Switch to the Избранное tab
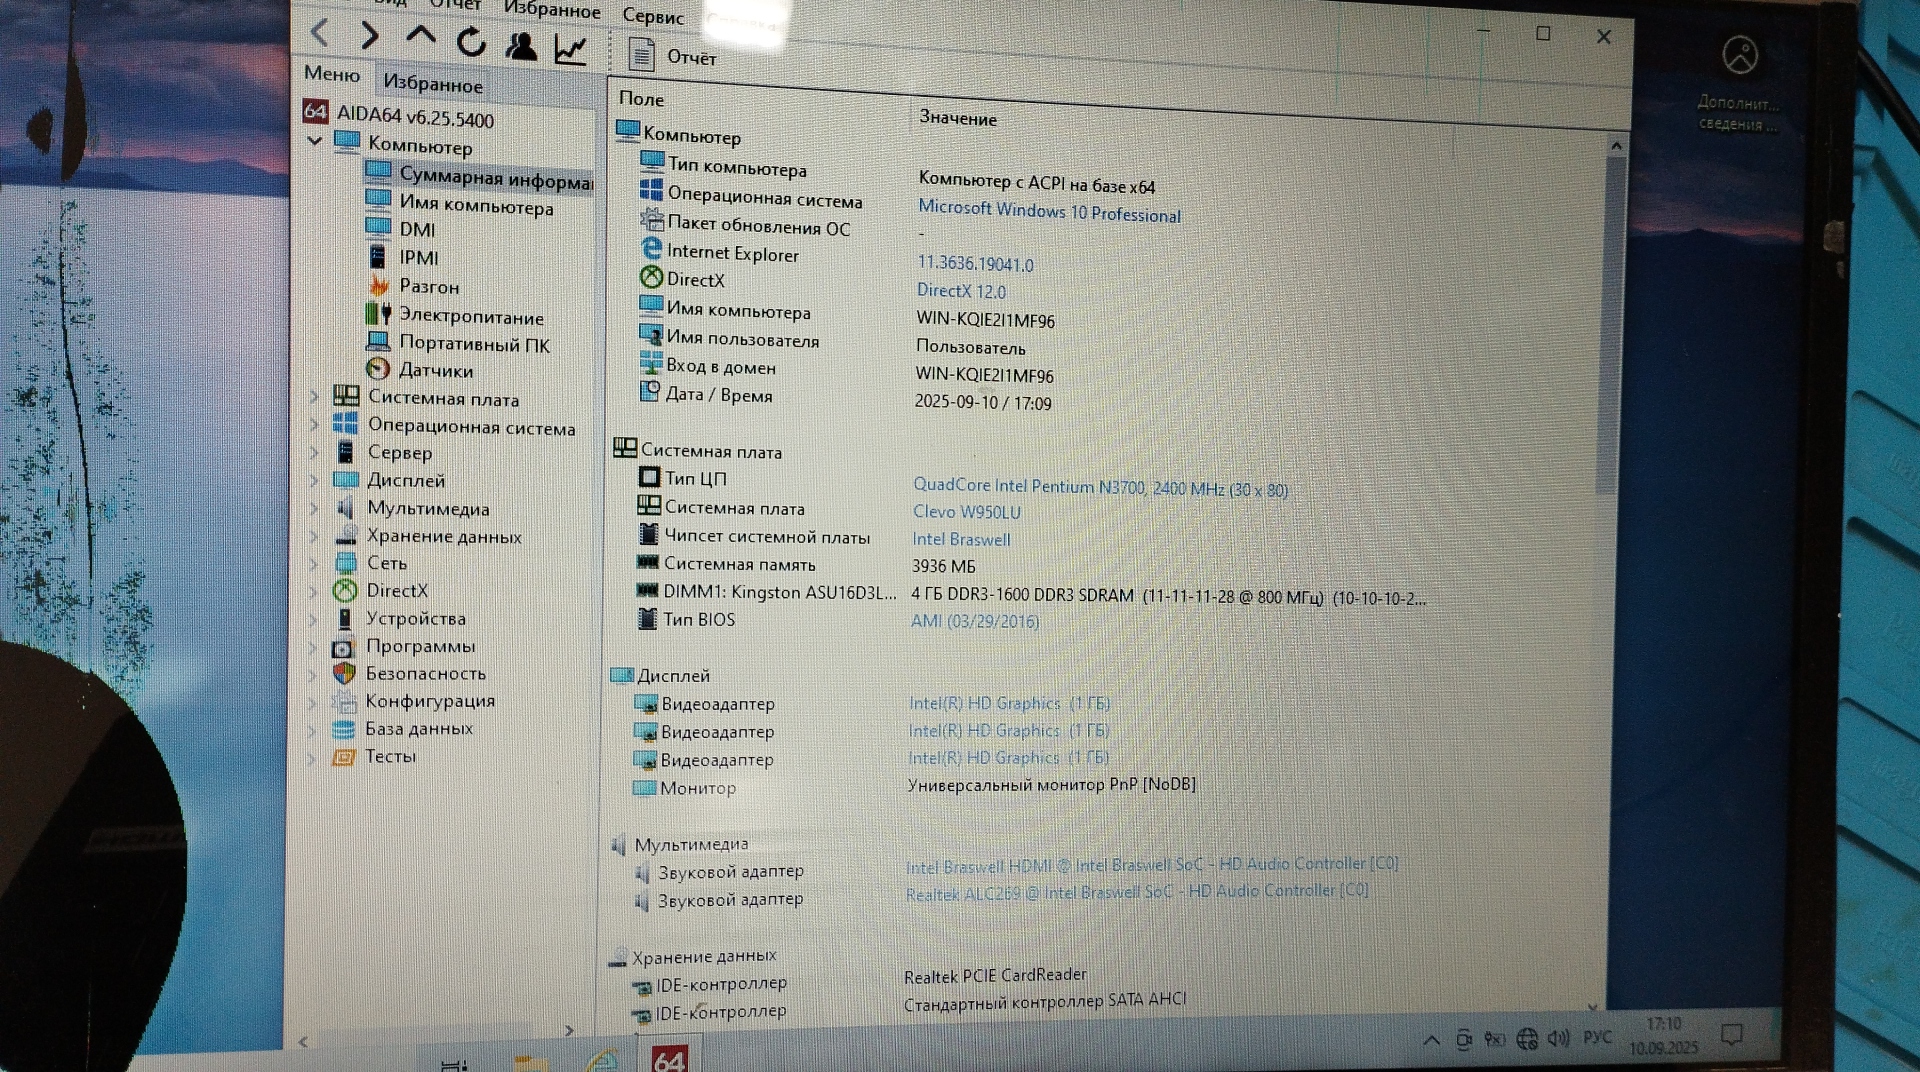1920x1072 pixels. pyautogui.click(x=432, y=85)
